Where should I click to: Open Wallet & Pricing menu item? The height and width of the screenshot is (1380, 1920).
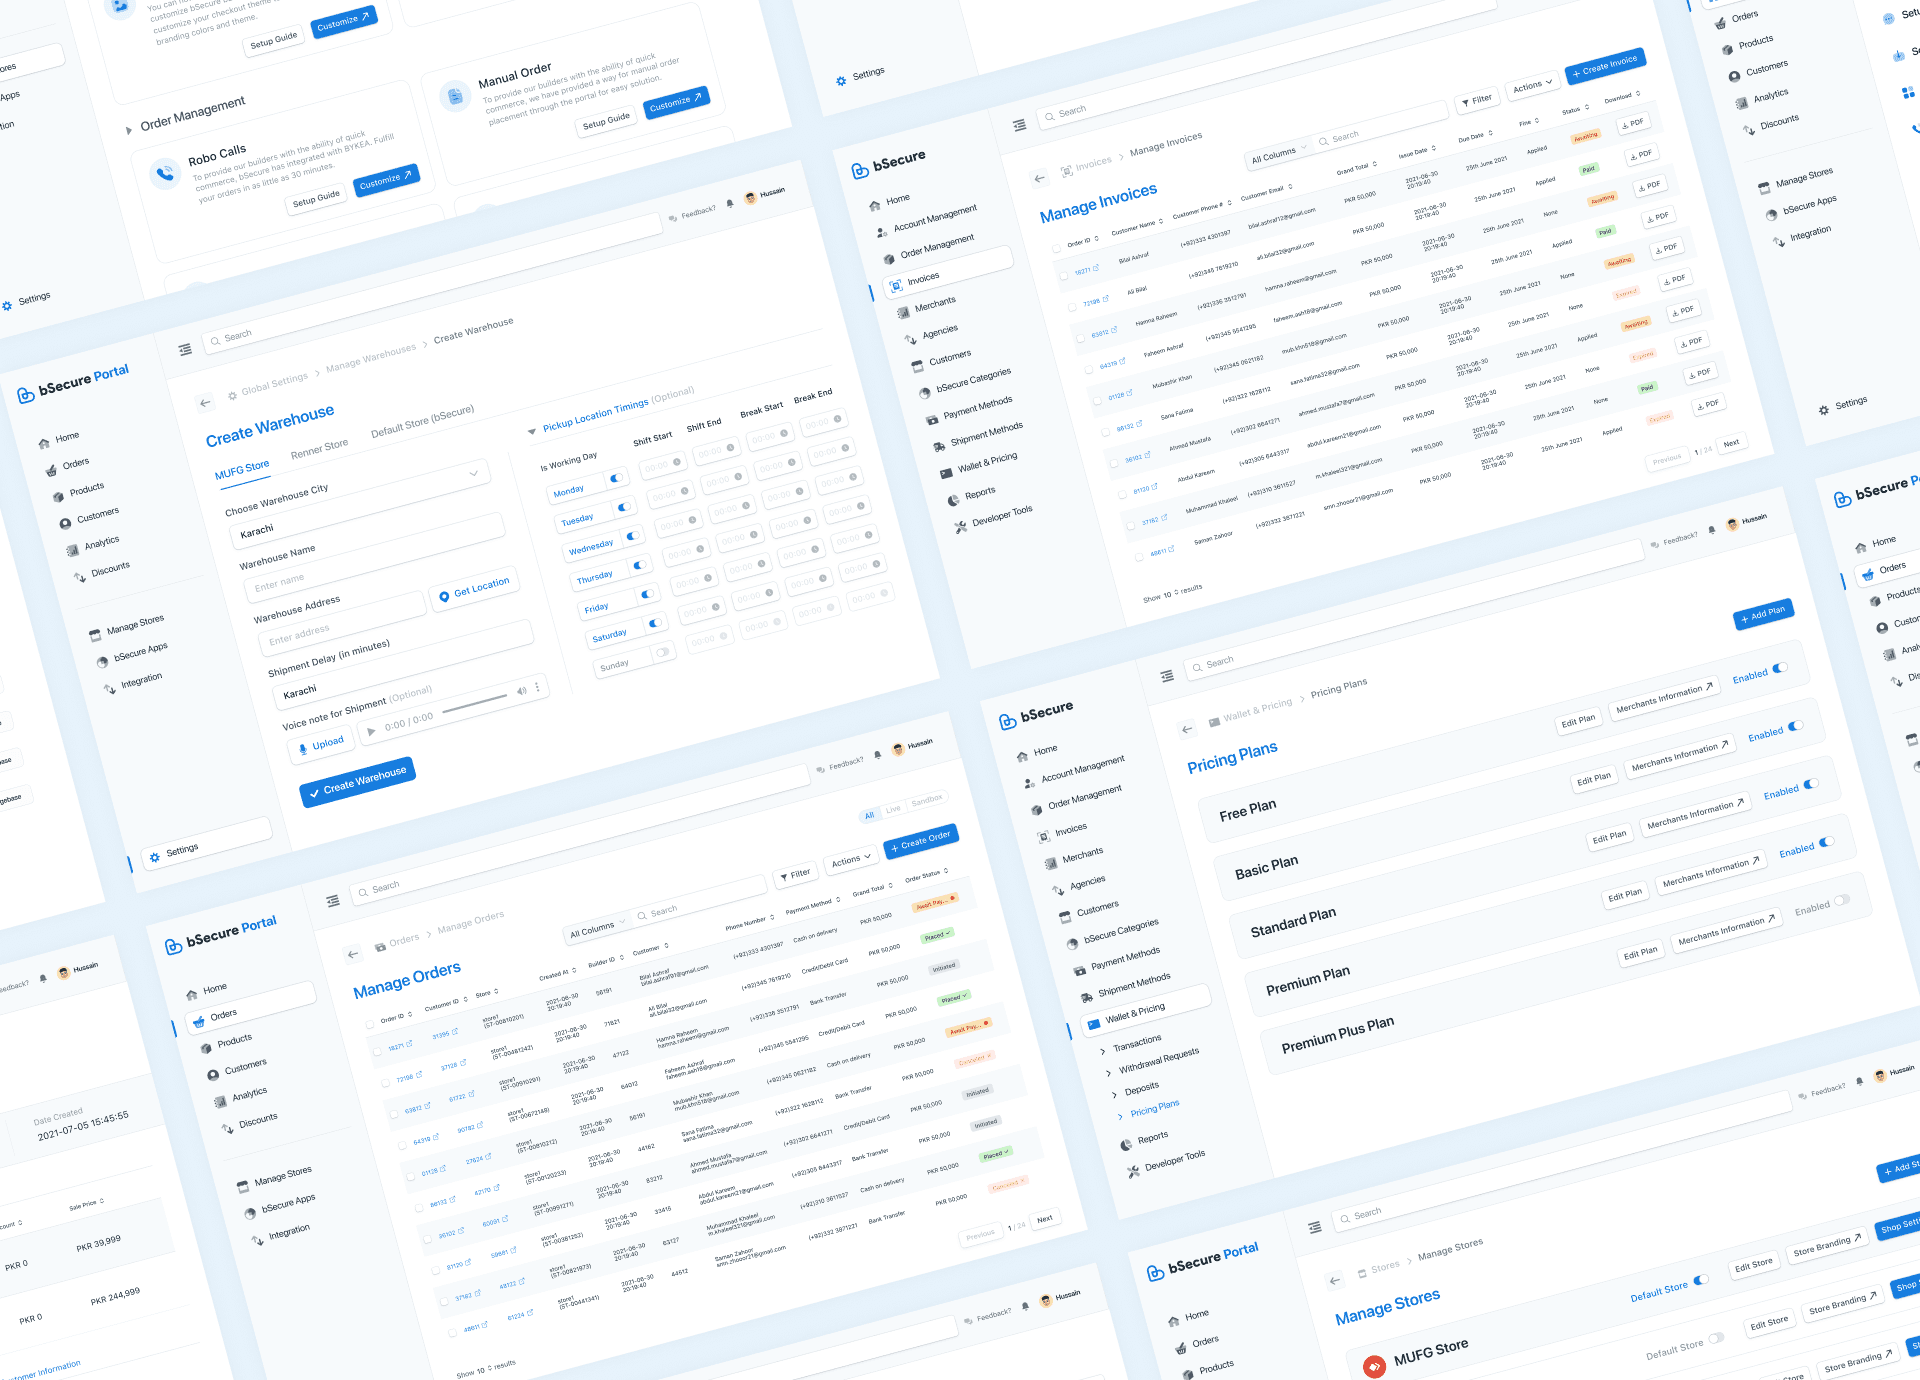[x=1134, y=1014]
